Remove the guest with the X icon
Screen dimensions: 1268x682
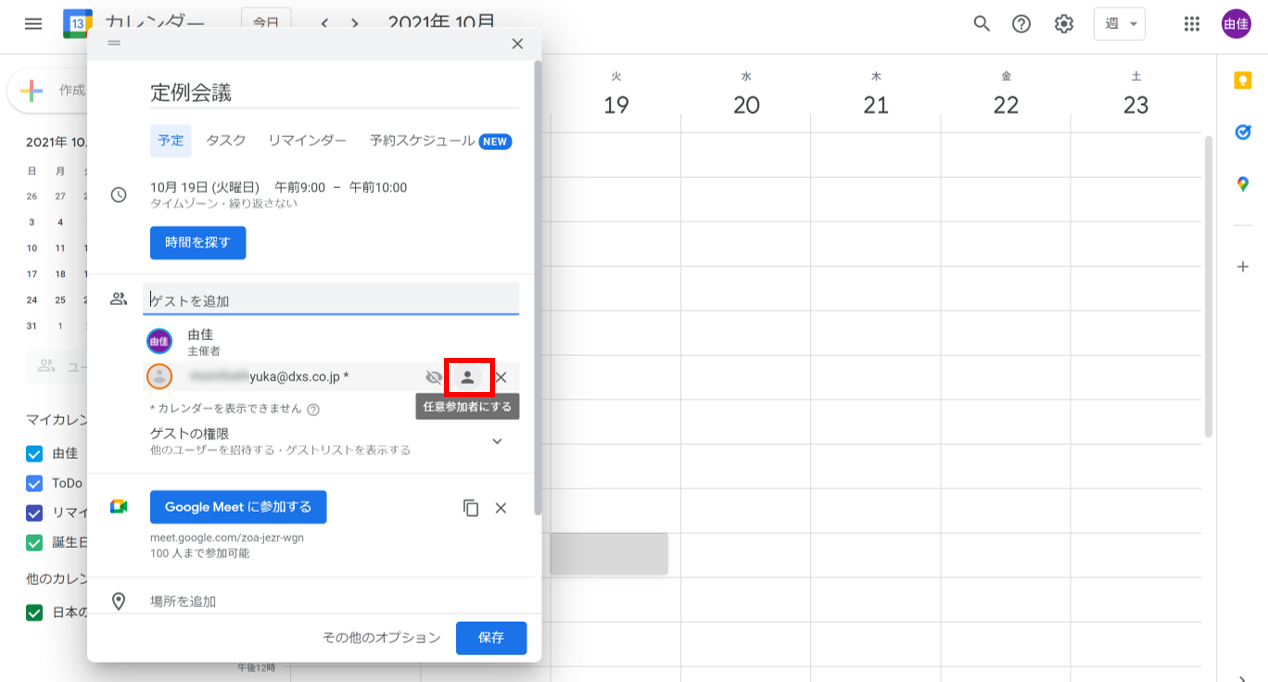502,377
